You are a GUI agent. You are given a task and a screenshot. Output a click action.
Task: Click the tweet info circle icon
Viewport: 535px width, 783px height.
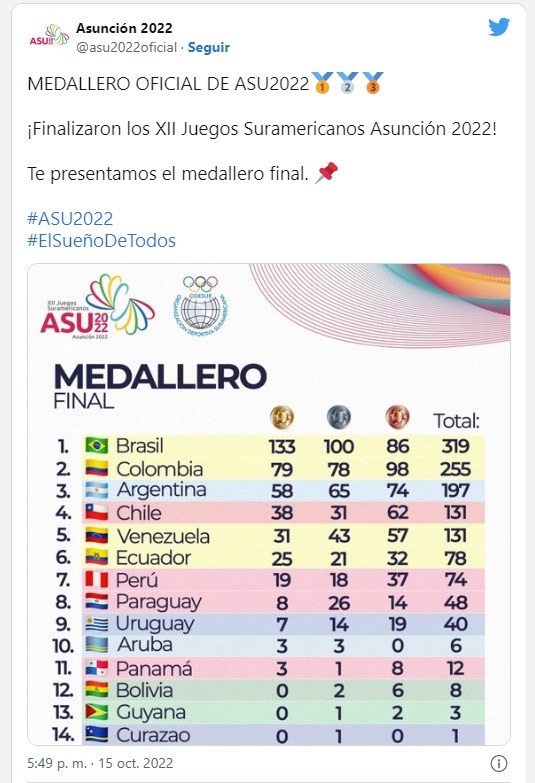pos(499,763)
